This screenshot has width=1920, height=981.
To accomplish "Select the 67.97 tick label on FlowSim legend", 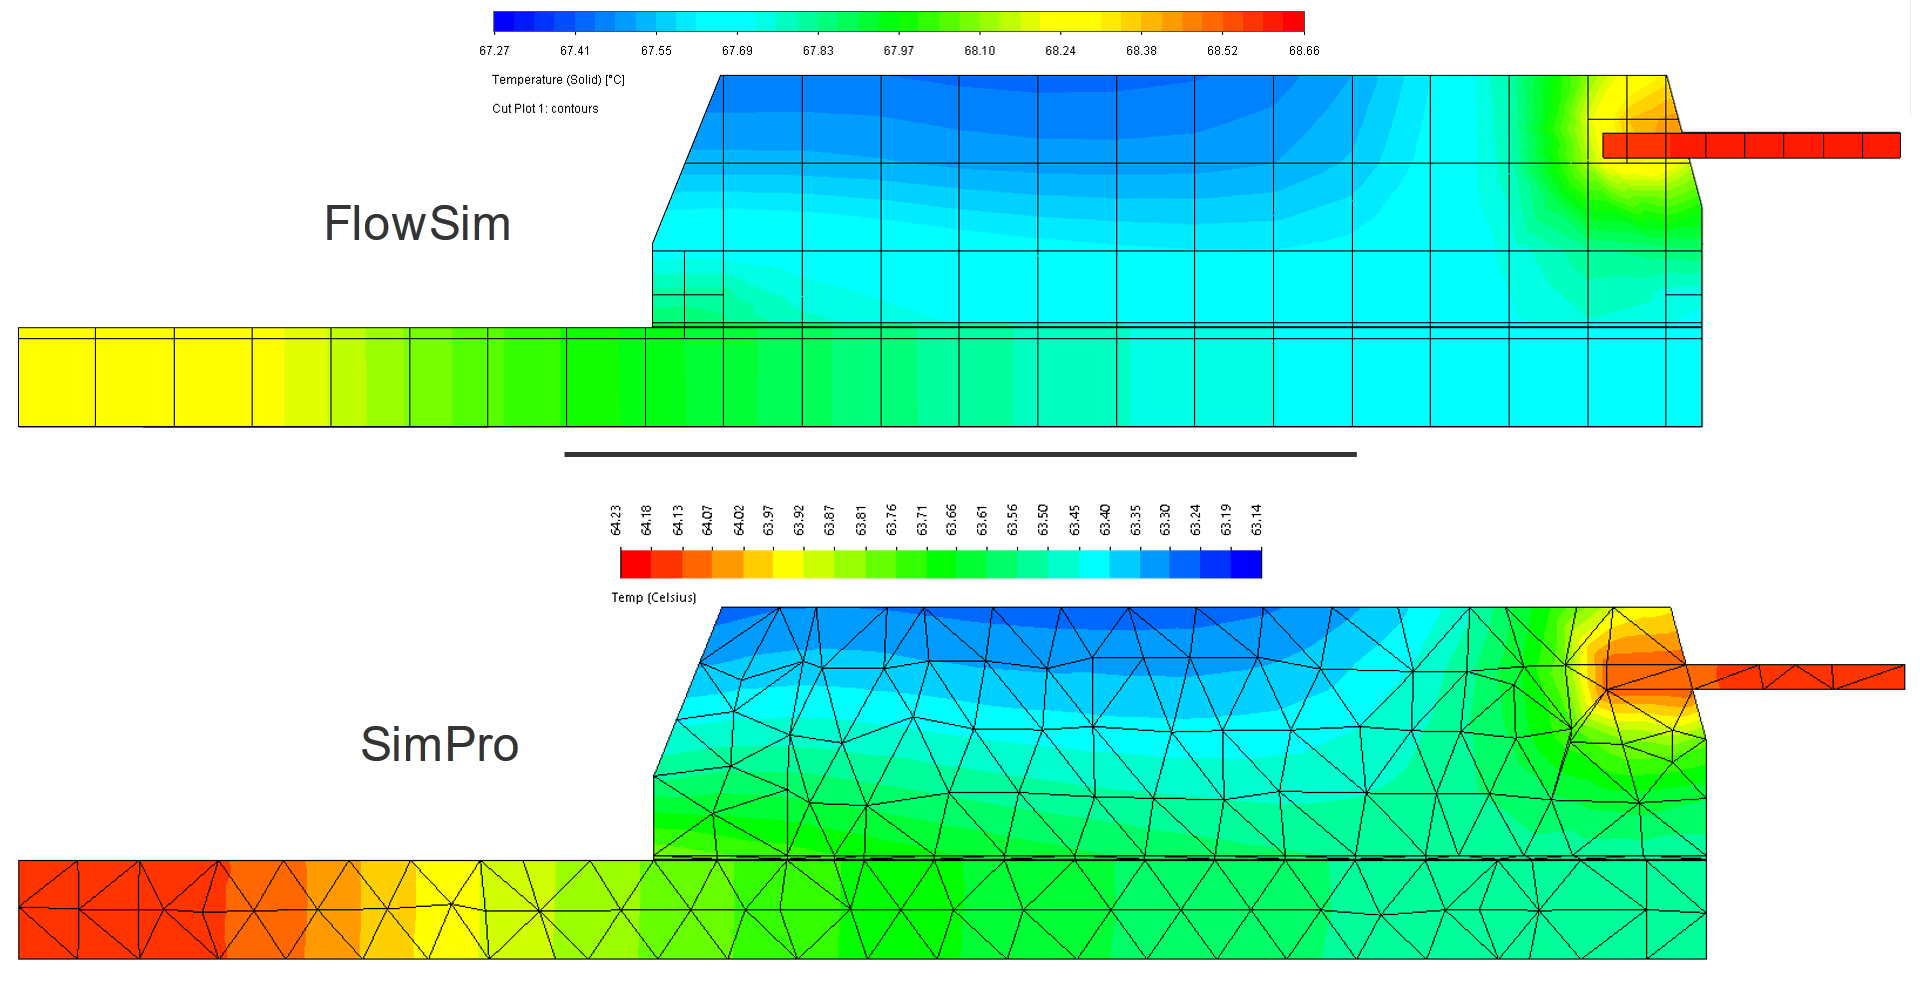I will pyautogui.click(x=898, y=51).
